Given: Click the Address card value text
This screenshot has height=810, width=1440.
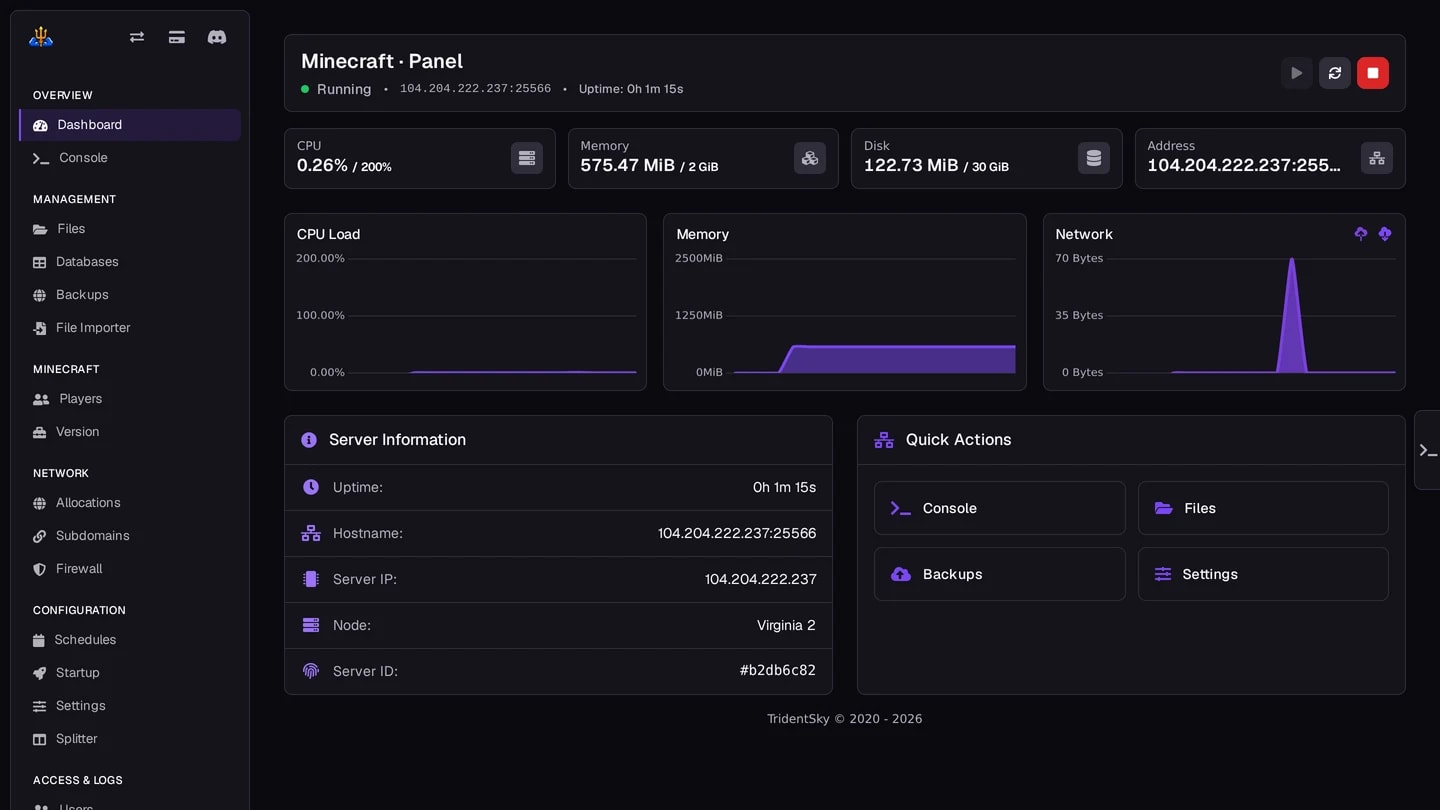Looking at the screenshot, I should [1244, 166].
